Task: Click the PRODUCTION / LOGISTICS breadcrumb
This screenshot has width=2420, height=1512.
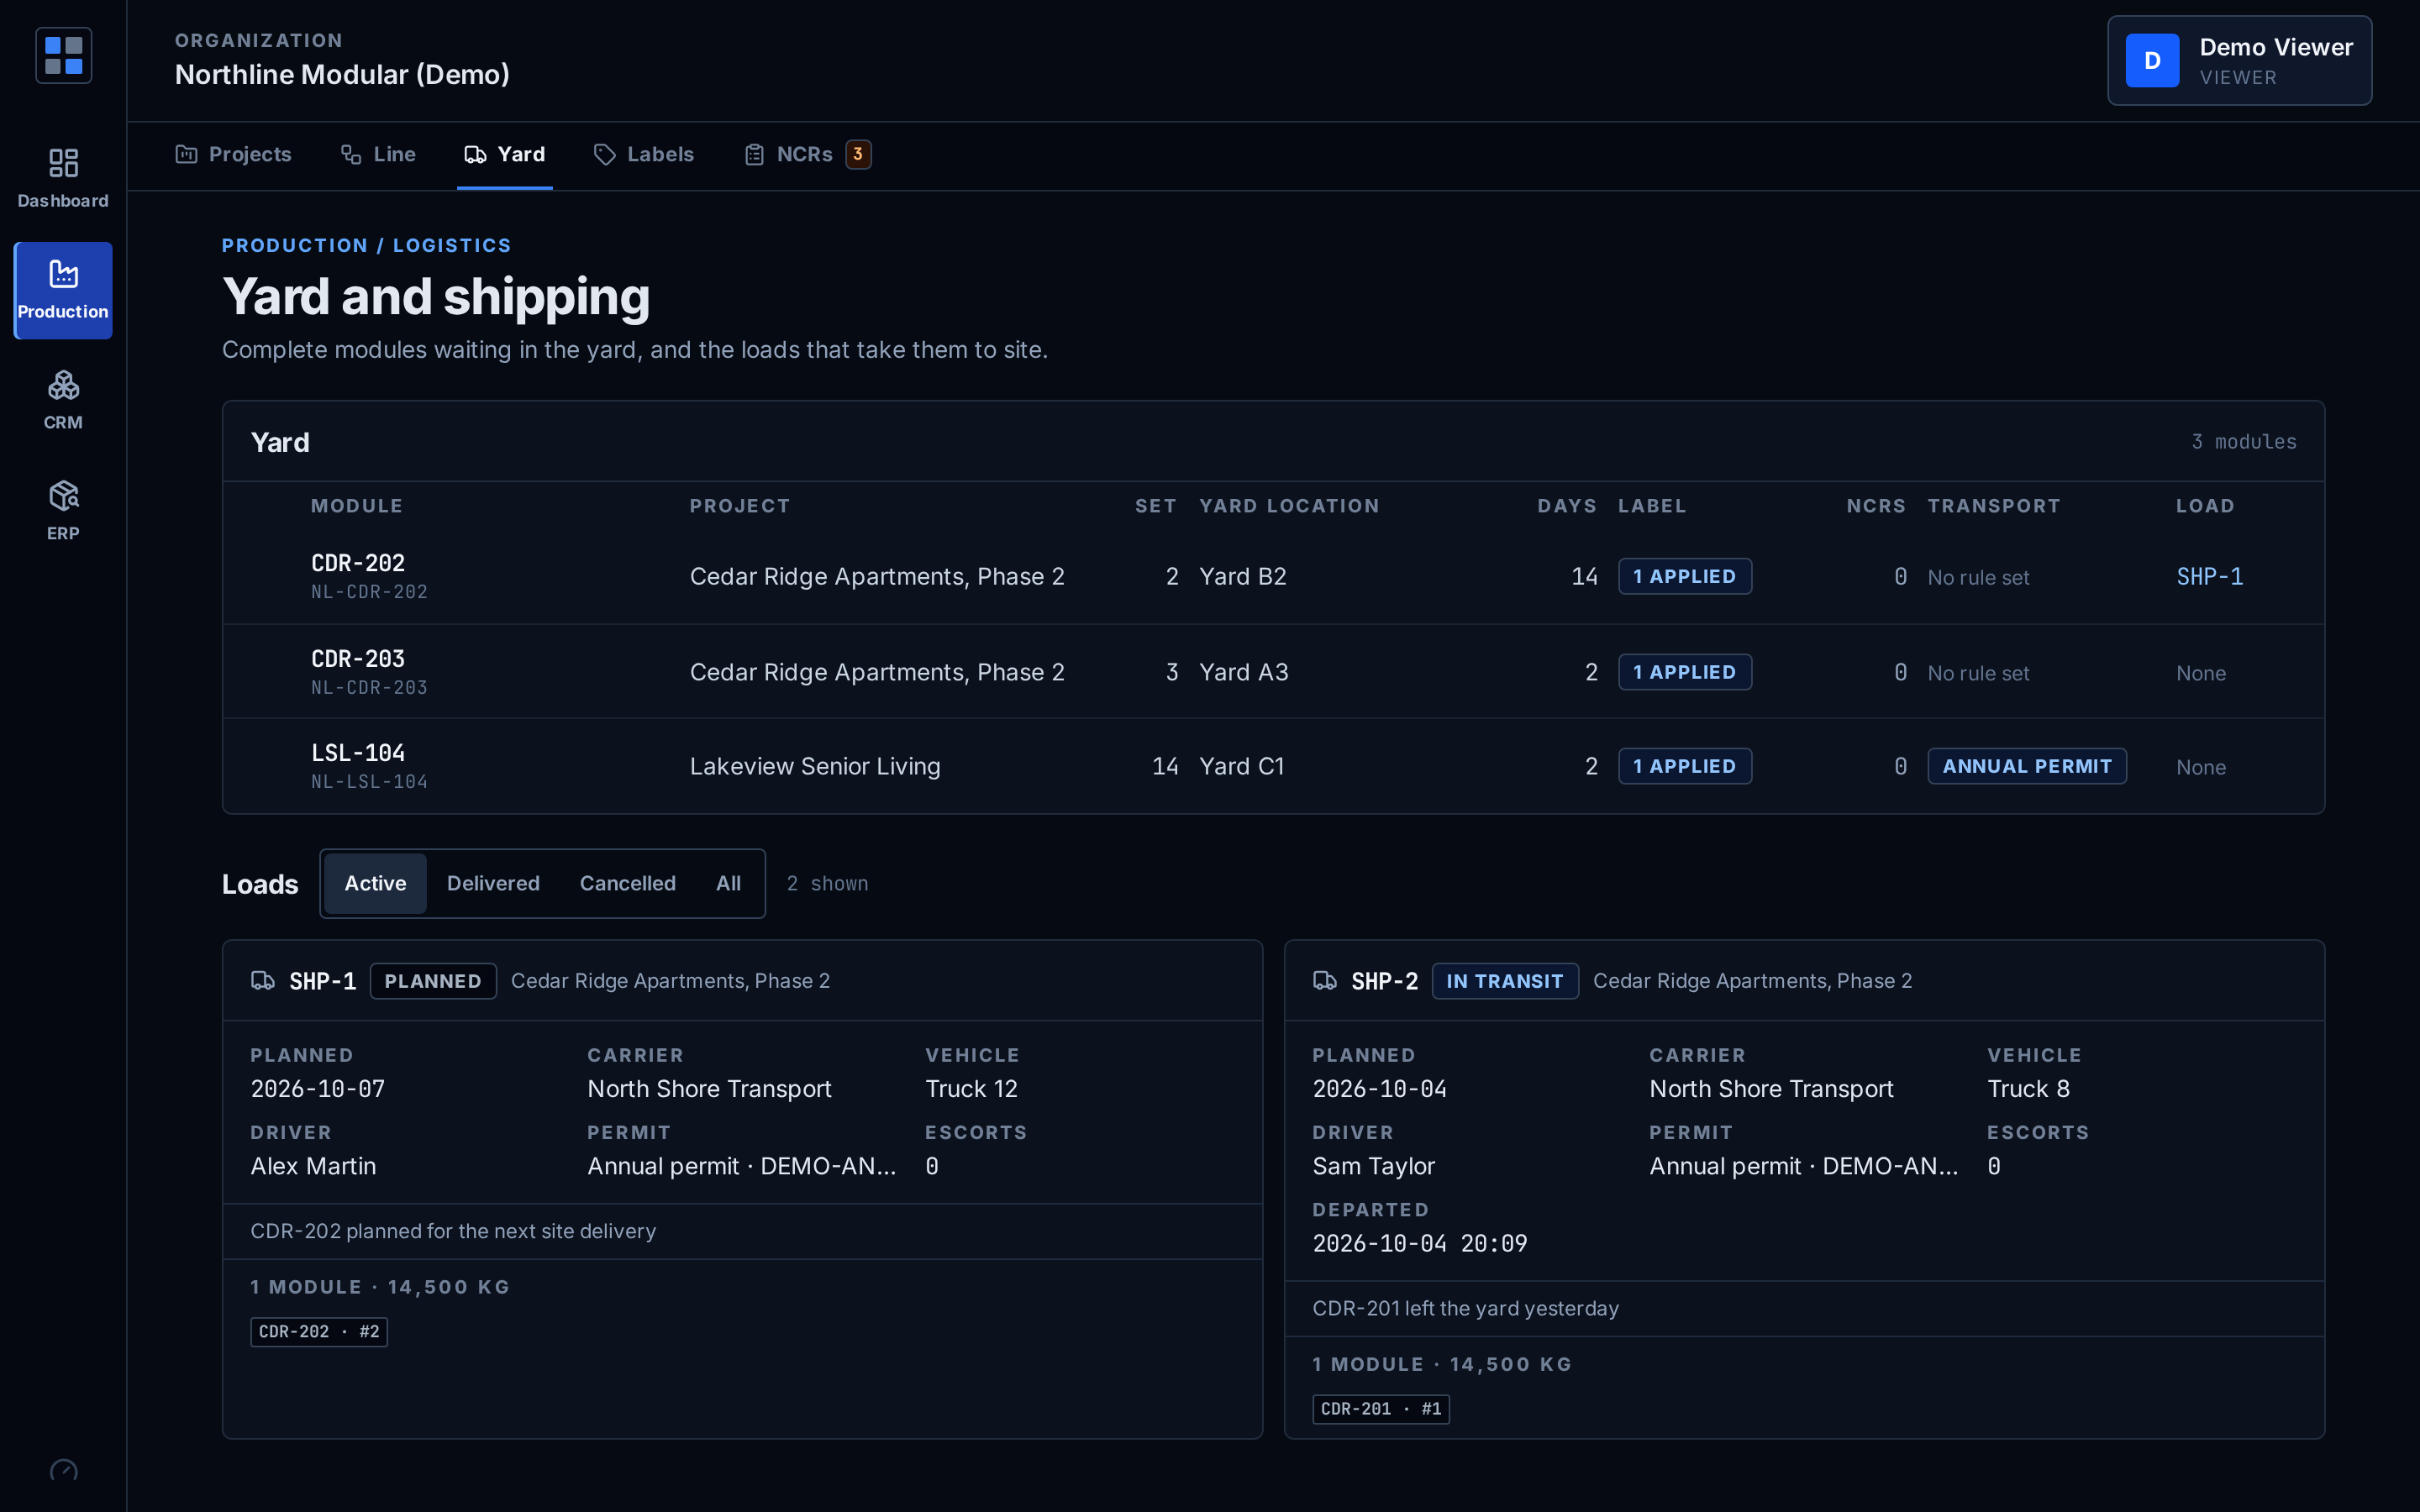Action: pos(366,245)
